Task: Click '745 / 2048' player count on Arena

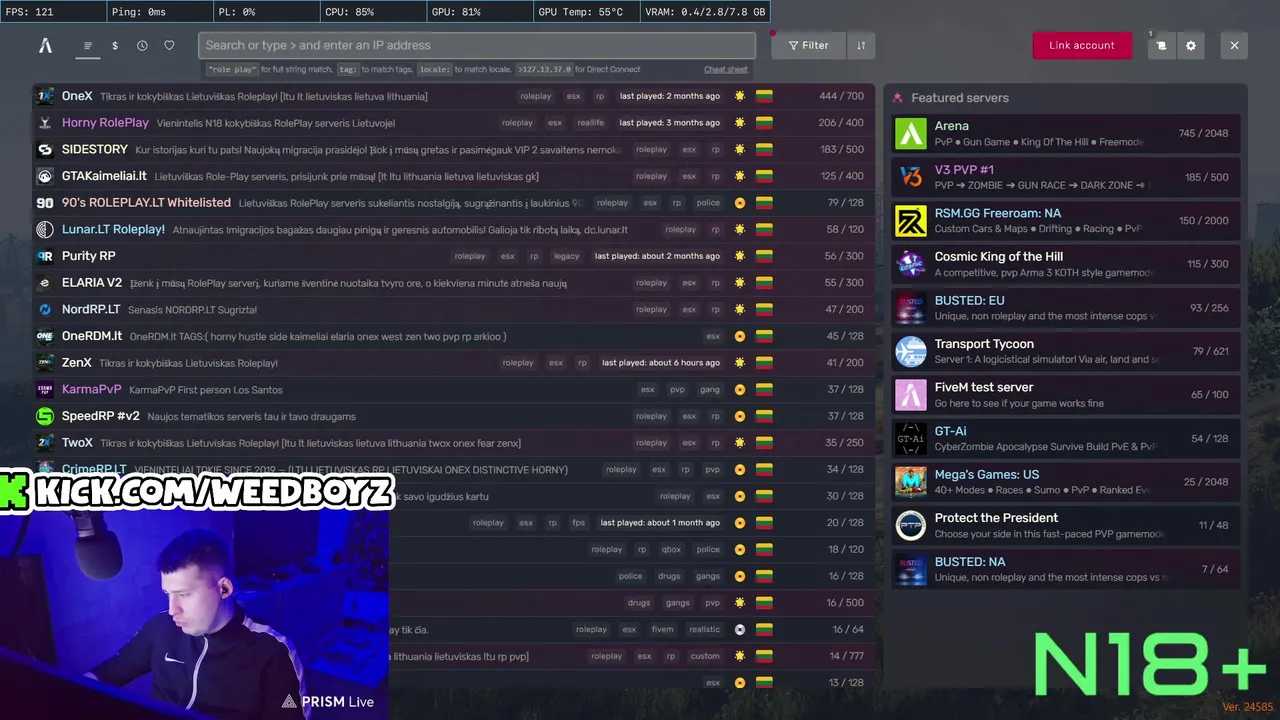Action: pyautogui.click(x=1203, y=133)
